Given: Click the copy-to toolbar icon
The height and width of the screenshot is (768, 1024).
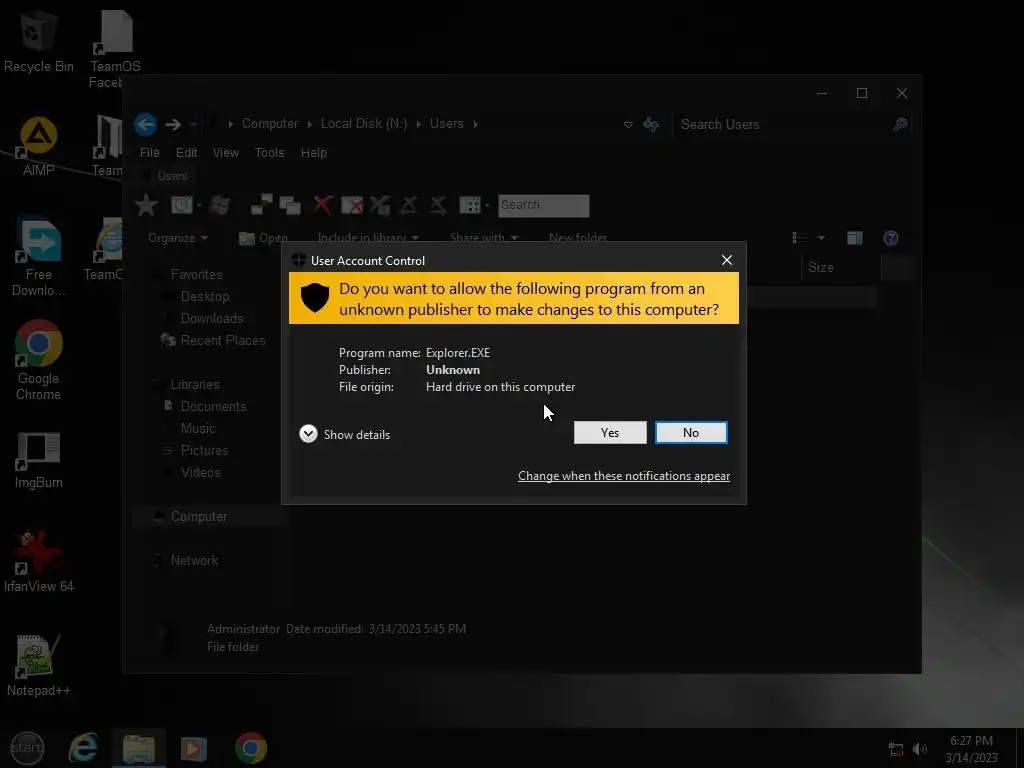Looking at the screenshot, I should (x=290, y=205).
